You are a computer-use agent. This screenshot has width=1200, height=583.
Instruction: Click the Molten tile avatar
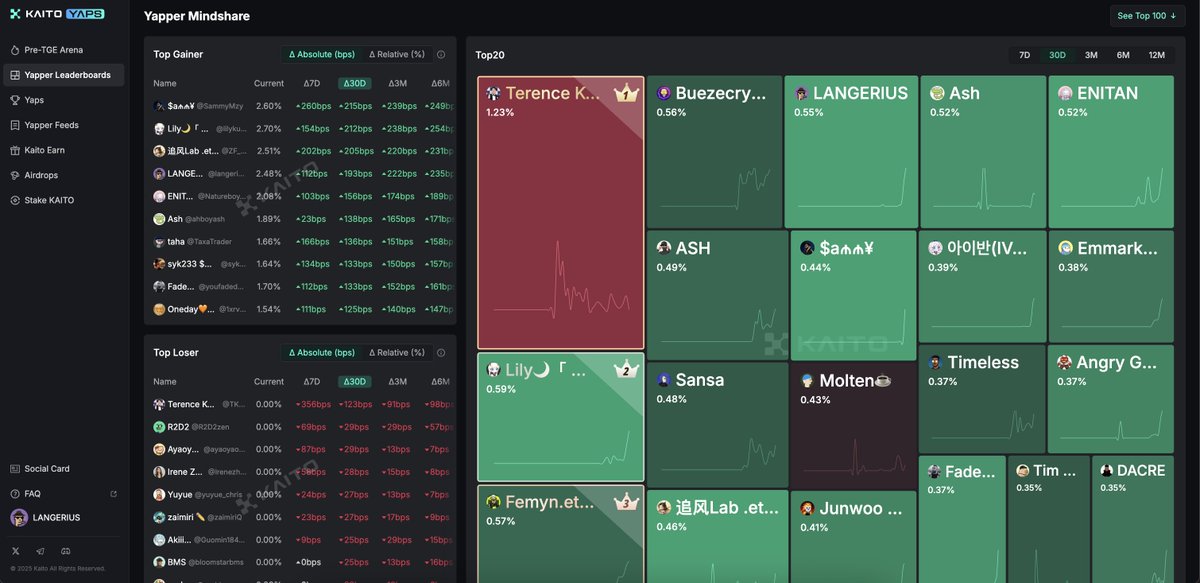click(808, 381)
